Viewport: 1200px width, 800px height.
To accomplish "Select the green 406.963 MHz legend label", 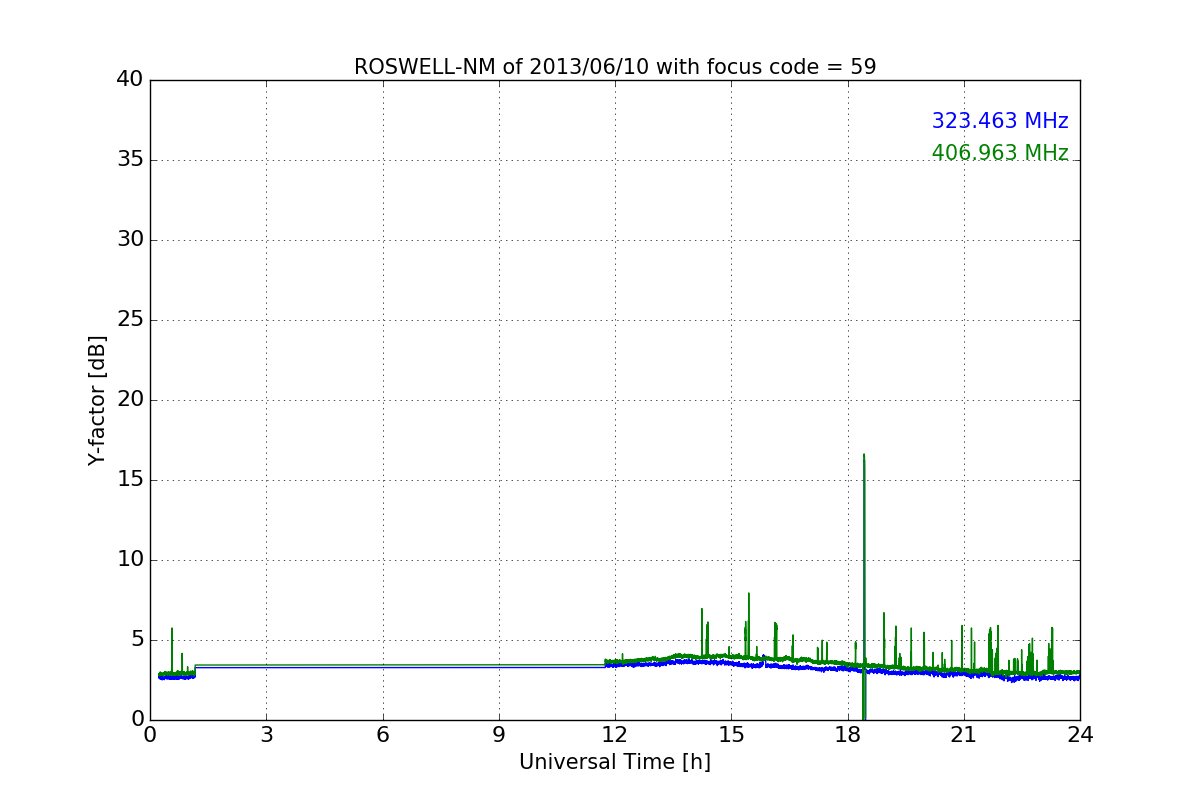I will [1000, 153].
